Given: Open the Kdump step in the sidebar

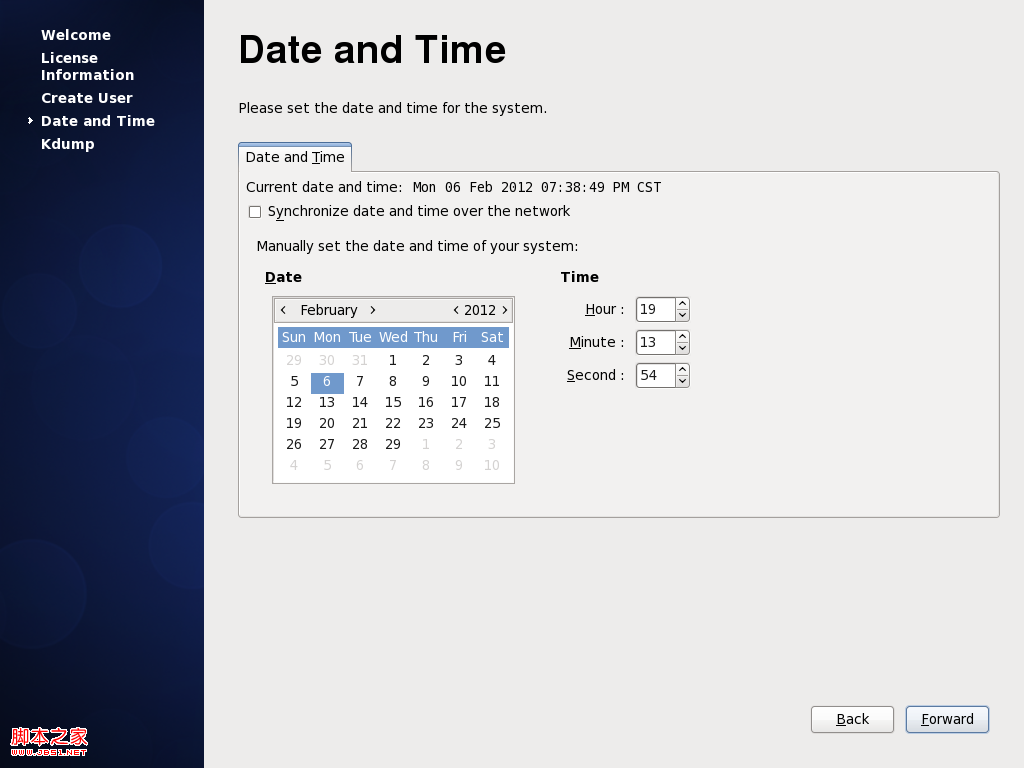Looking at the screenshot, I should point(68,143).
